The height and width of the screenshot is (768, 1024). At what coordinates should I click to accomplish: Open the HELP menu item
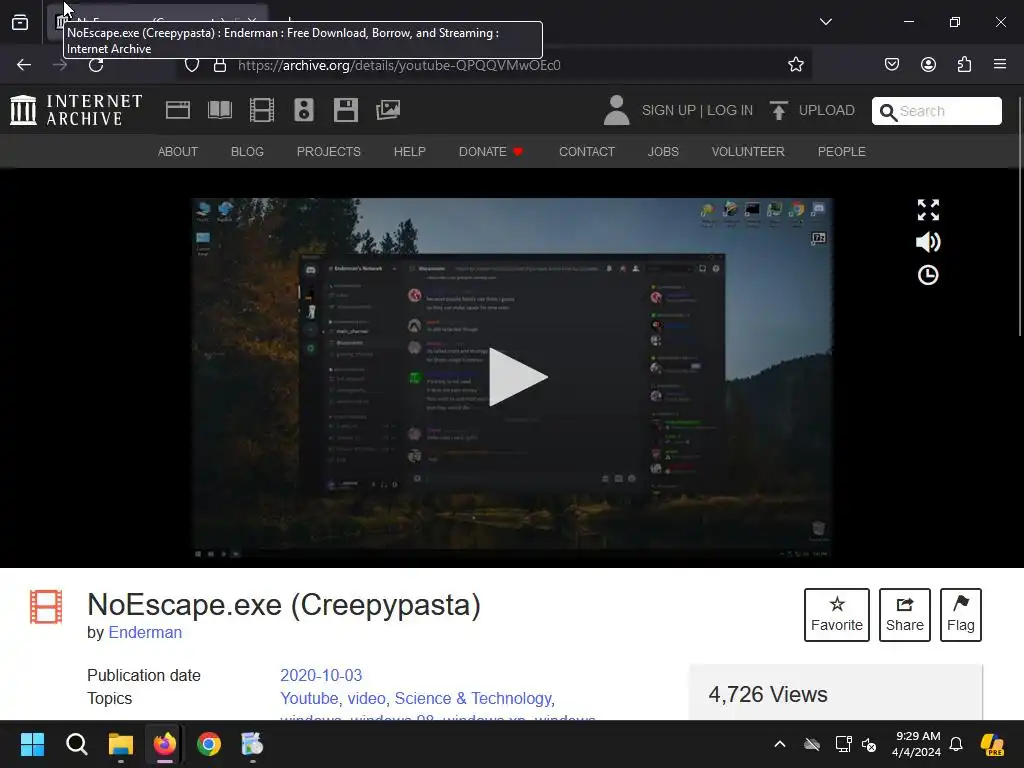(x=409, y=152)
